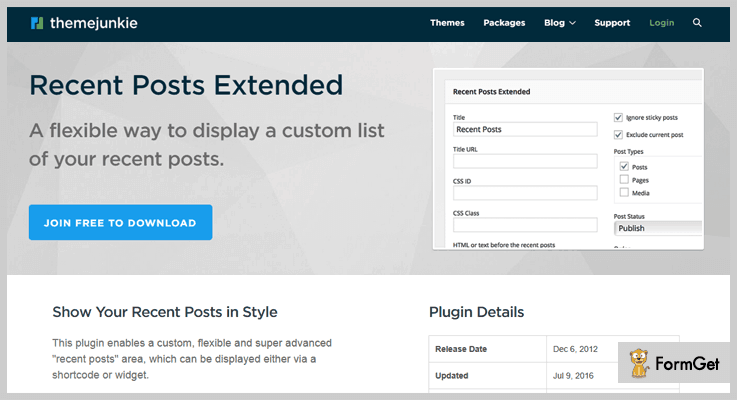Open the Support page link
Image resolution: width=737 pixels, height=400 pixels.
612,23
